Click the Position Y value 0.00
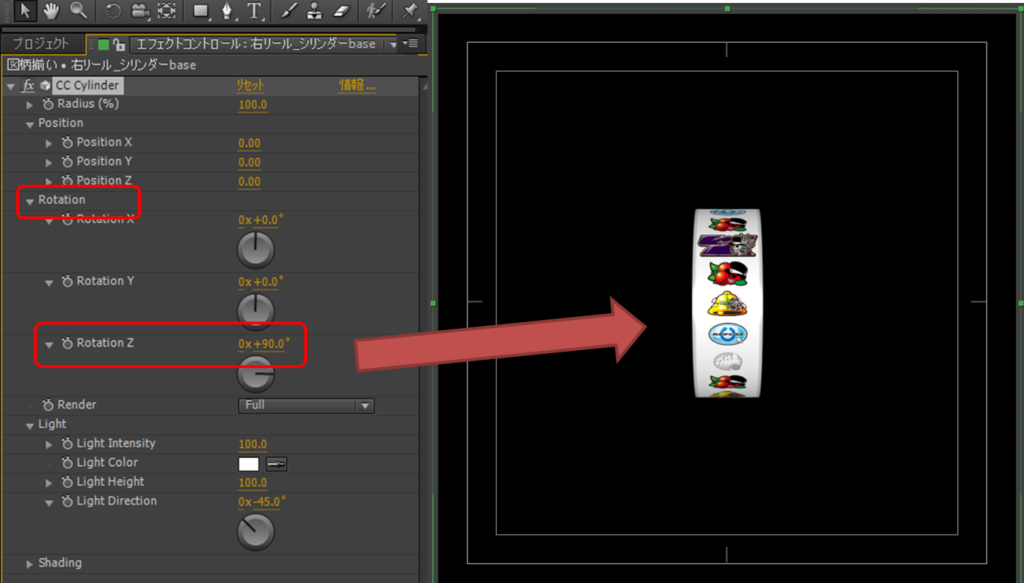Image resolution: width=1024 pixels, height=583 pixels. coord(249,162)
